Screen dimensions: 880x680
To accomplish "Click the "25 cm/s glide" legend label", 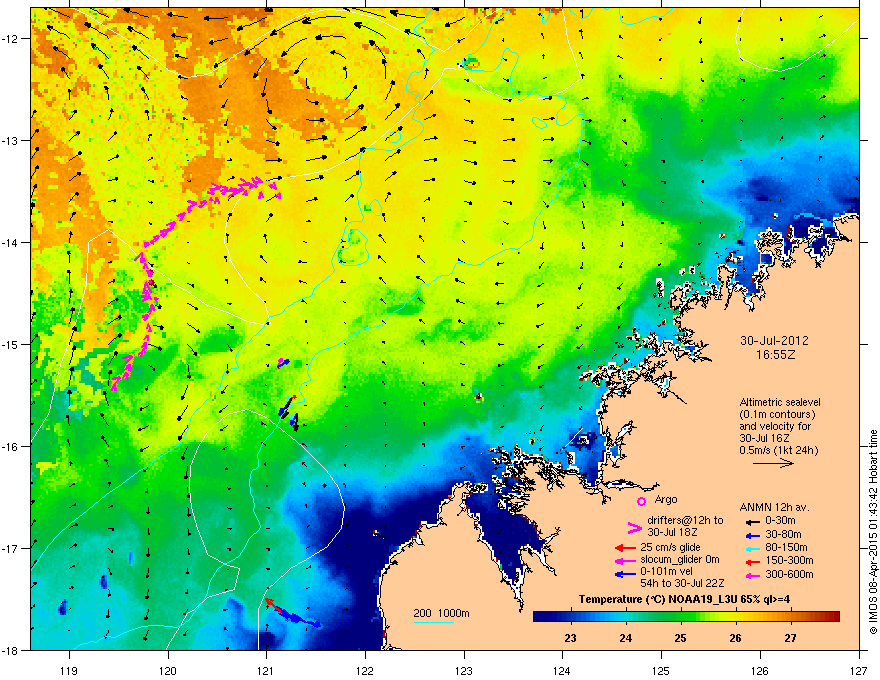I will point(670,547).
